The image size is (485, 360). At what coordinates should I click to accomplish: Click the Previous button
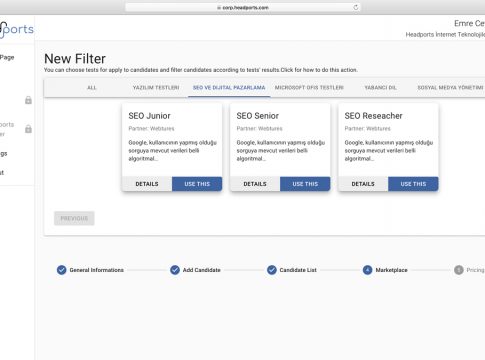[x=74, y=218]
